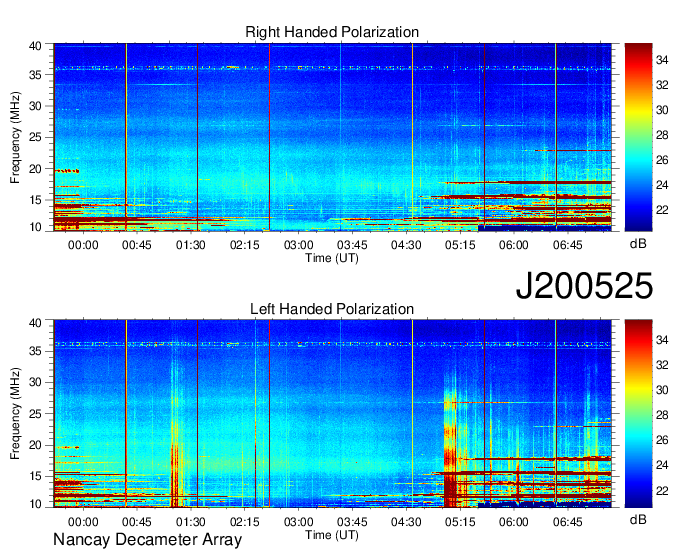The image size is (680, 552).
Task: Click "02:15" time tick on the Left Handed plot
Action: coord(245,522)
